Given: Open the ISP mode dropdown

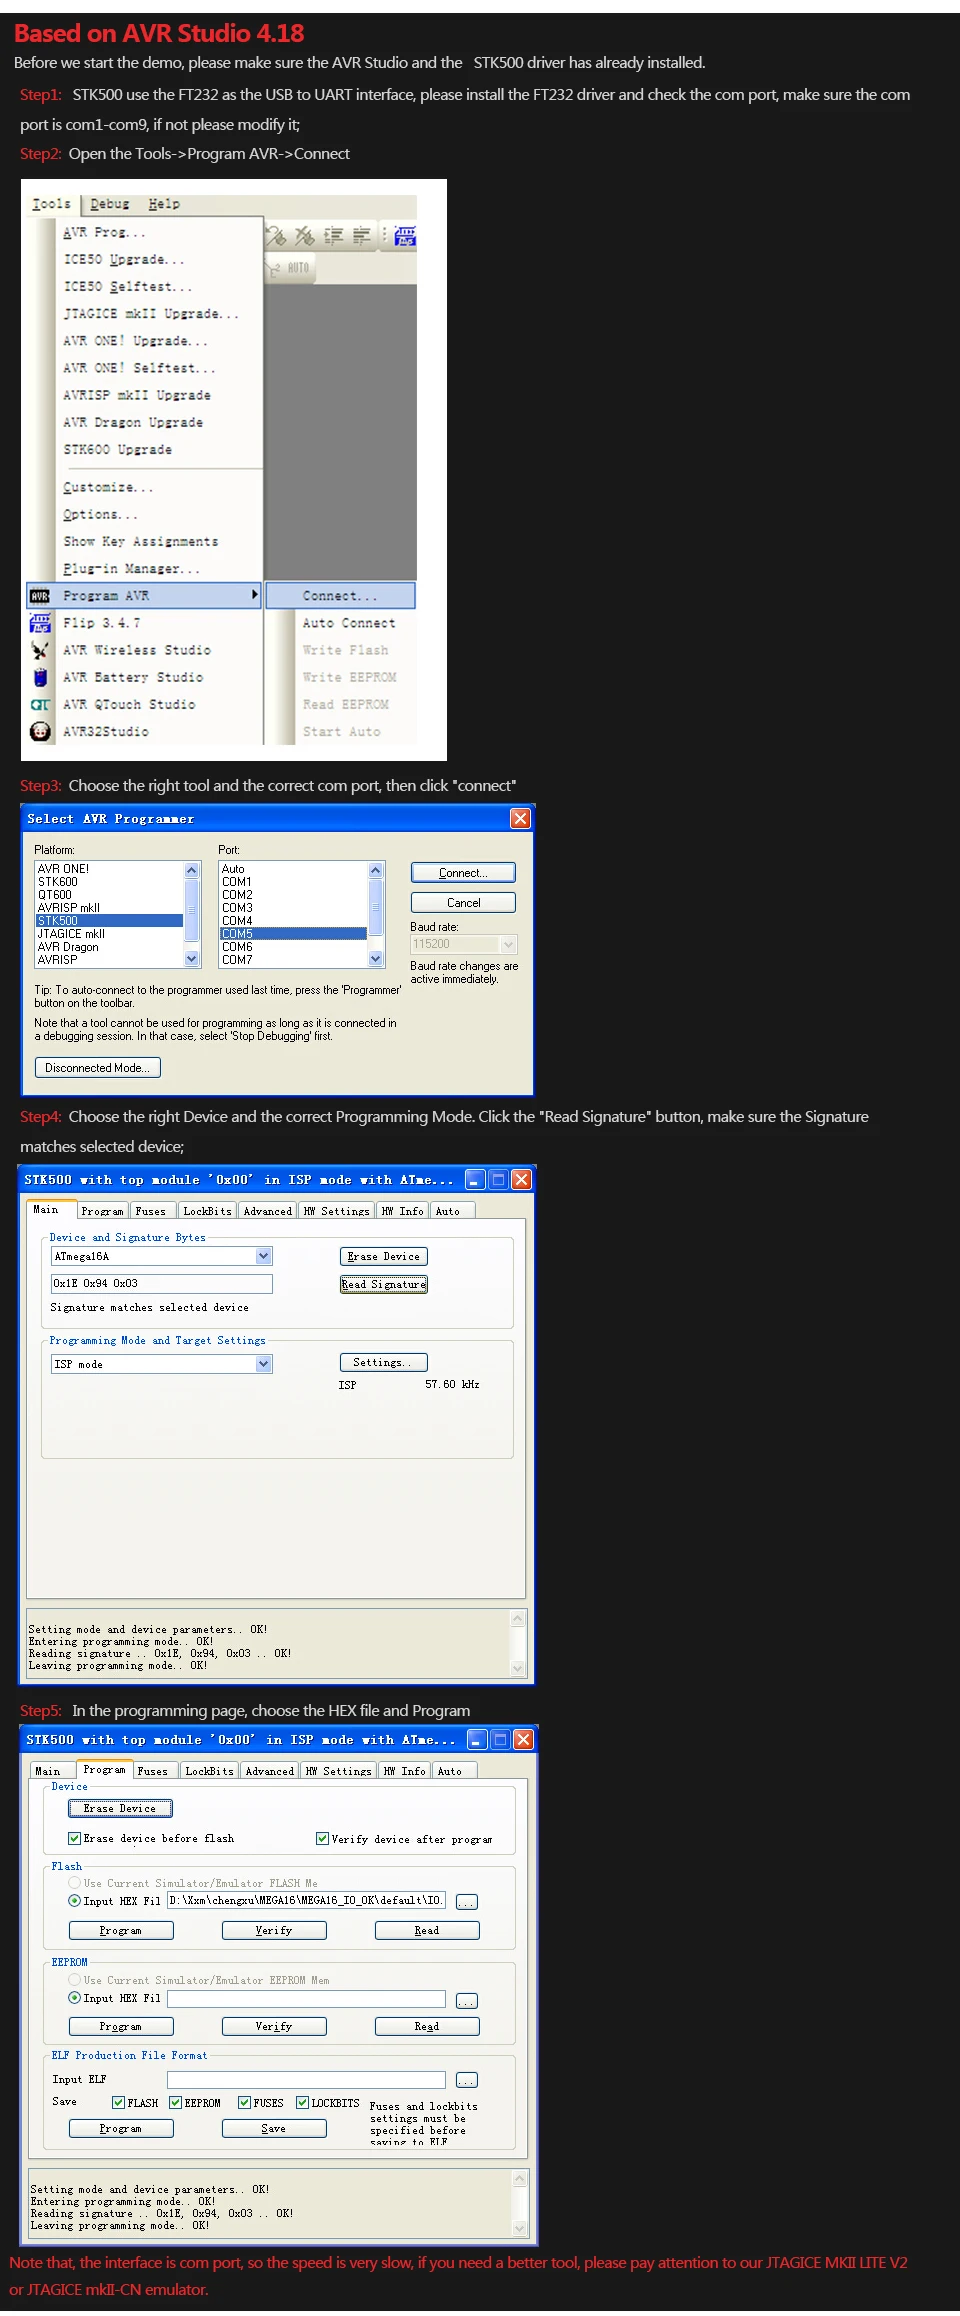Looking at the screenshot, I should 264,1364.
